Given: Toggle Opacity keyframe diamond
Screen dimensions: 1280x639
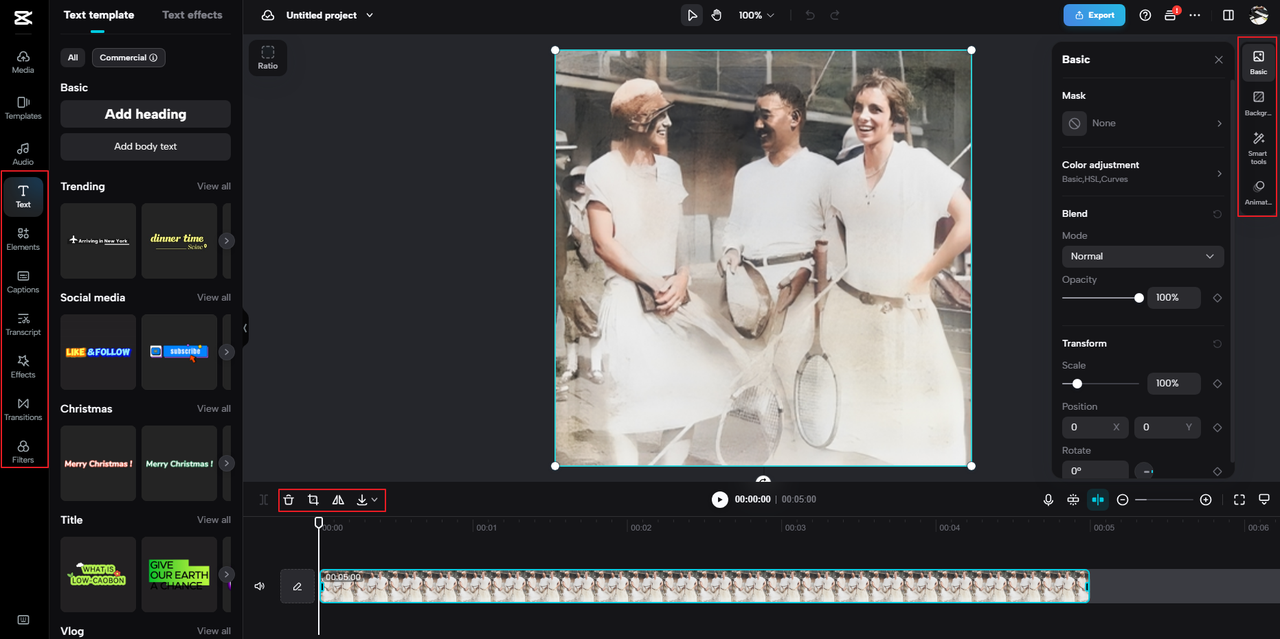Looking at the screenshot, I should pos(1217,298).
